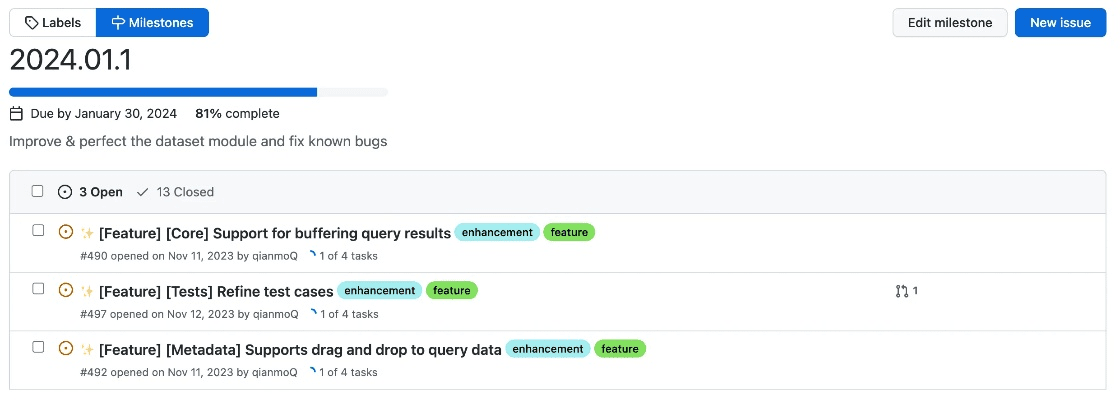
Task: Click task progress icon on issue #490
Action: pos(311,256)
